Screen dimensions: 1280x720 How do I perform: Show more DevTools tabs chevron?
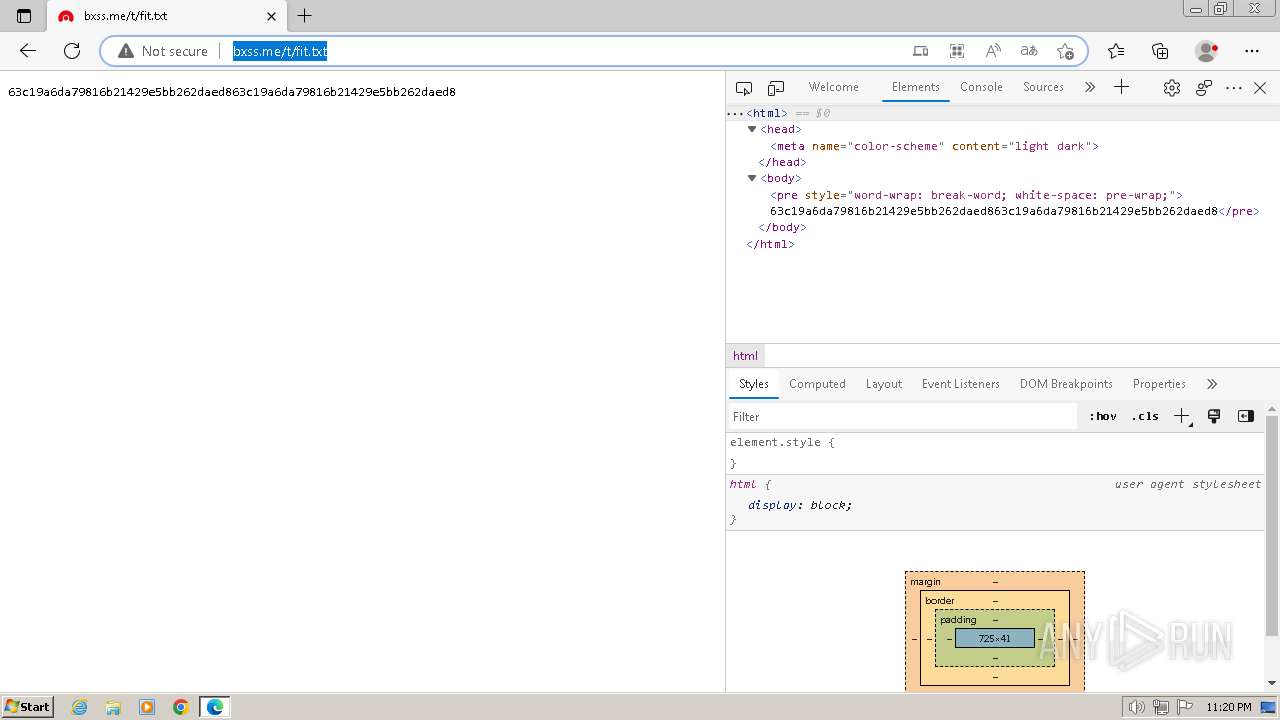[1090, 88]
